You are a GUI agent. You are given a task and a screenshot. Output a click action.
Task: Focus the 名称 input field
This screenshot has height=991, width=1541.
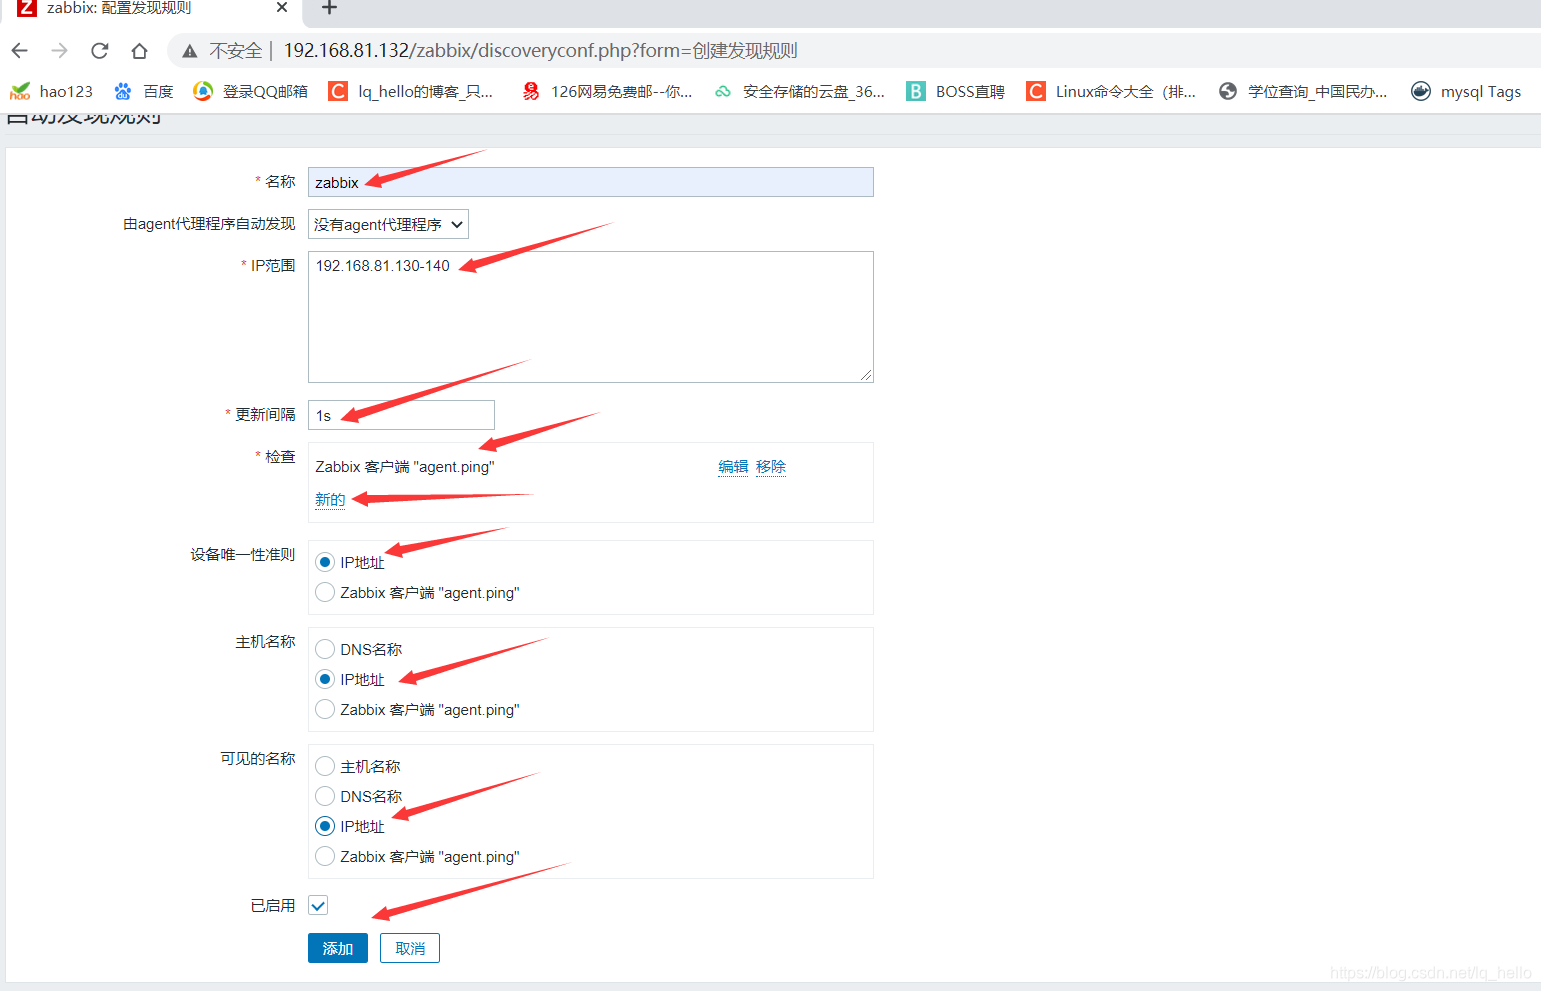(590, 182)
